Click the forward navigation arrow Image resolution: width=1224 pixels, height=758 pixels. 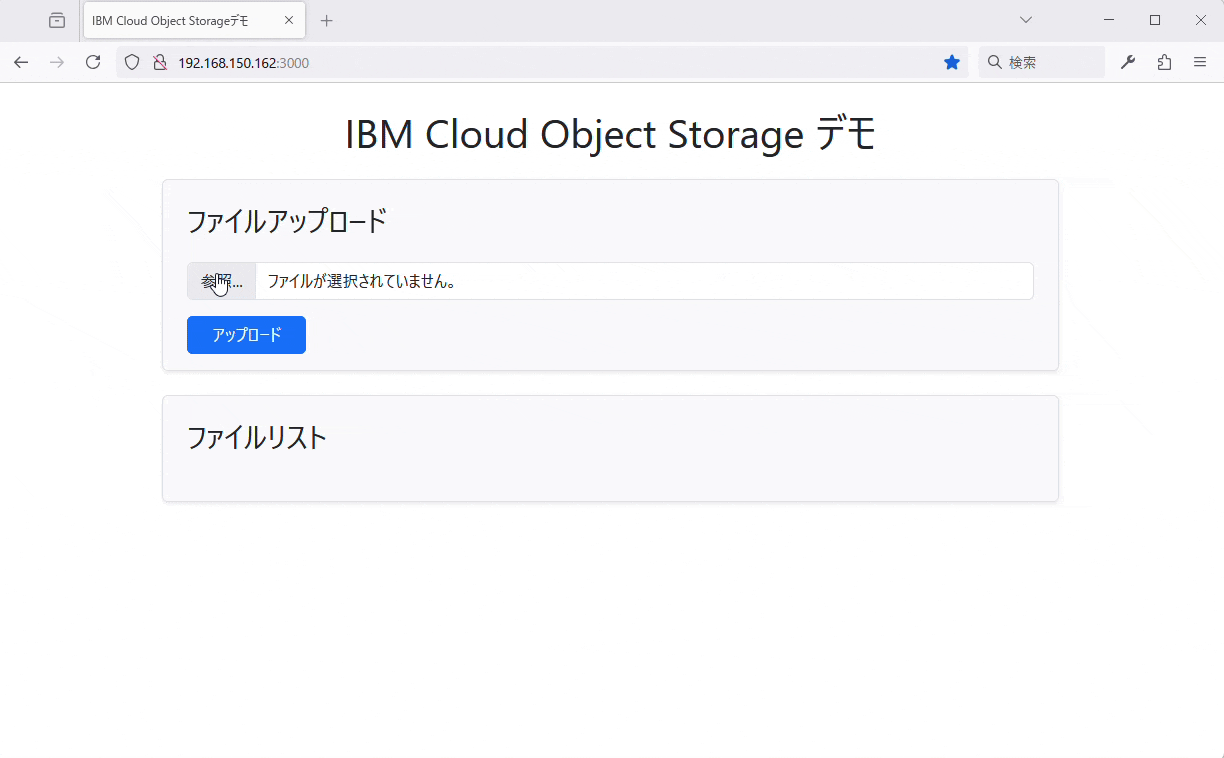coord(57,62)
